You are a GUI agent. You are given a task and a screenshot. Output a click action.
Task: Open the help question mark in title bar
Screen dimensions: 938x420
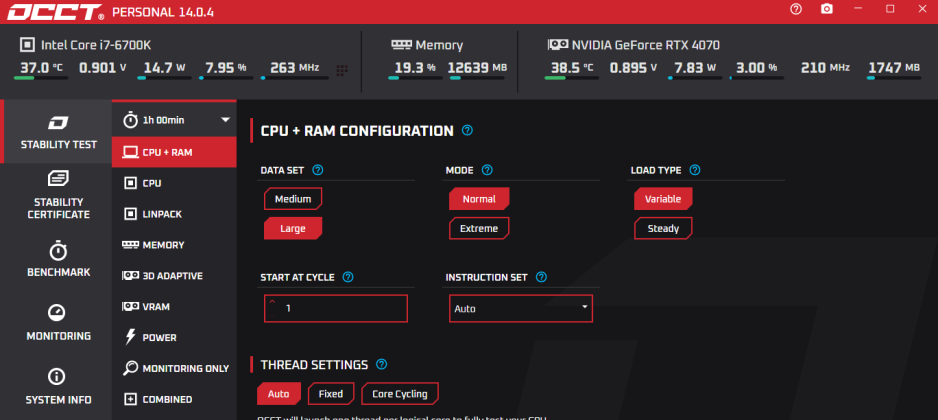[796, 9]
